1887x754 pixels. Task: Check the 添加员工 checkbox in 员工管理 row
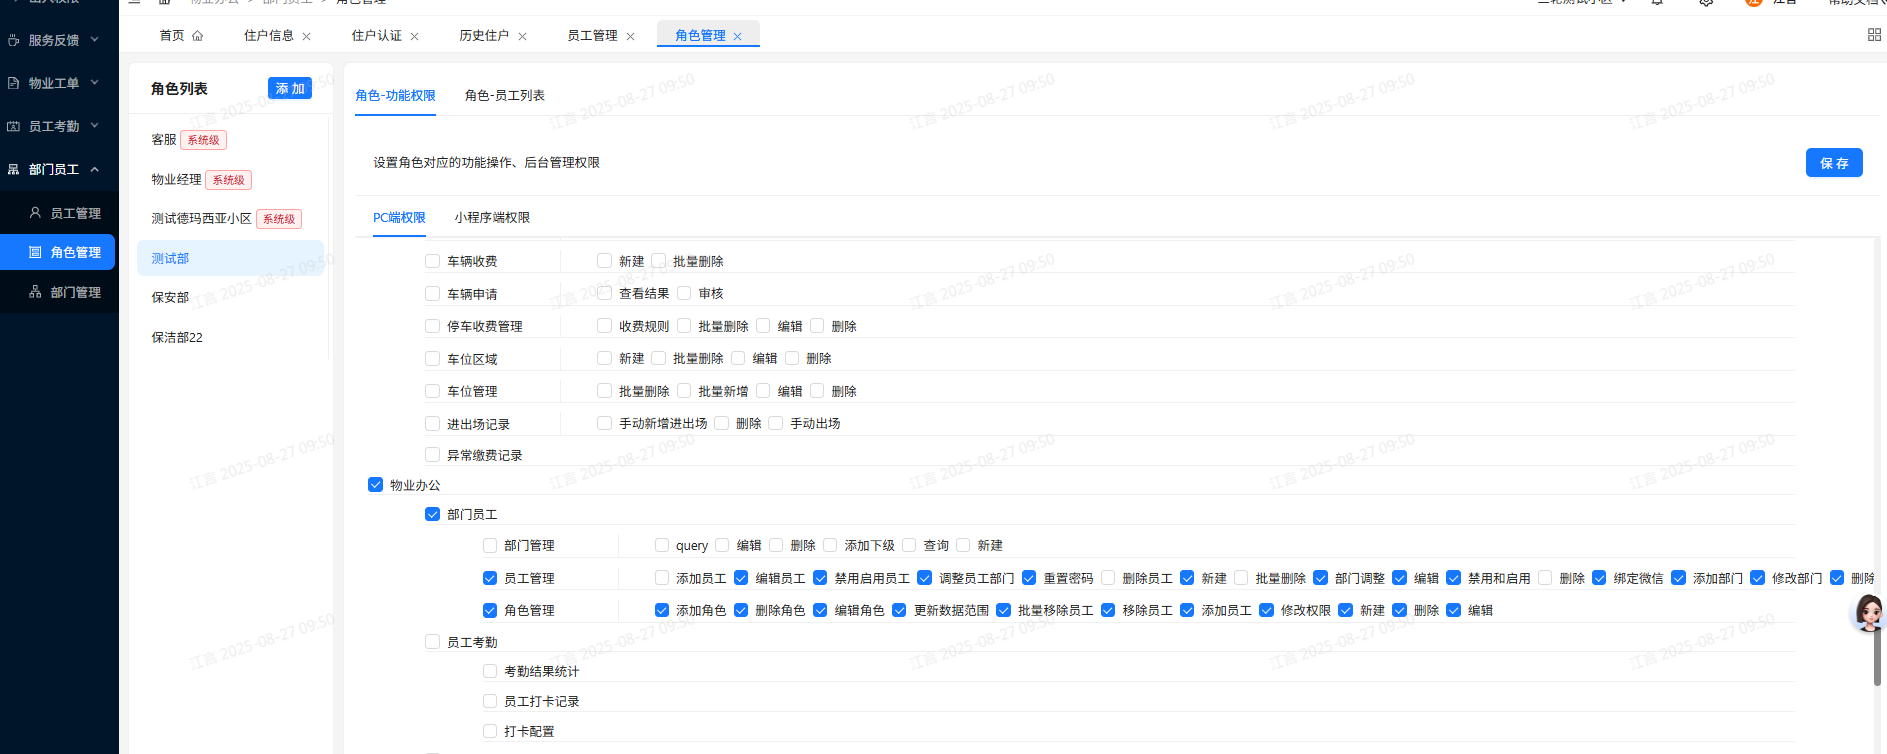point(662,578)
